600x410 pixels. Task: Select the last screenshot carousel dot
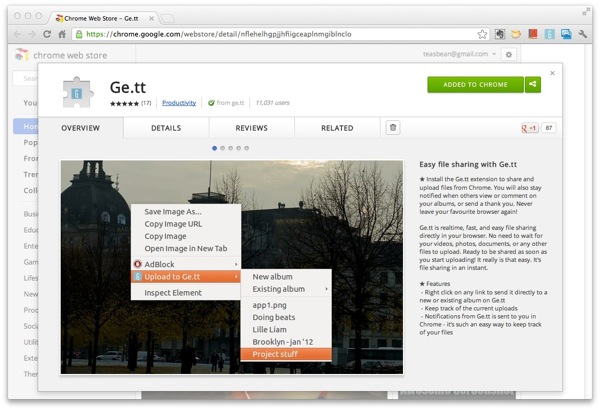[x=247, y=148]
